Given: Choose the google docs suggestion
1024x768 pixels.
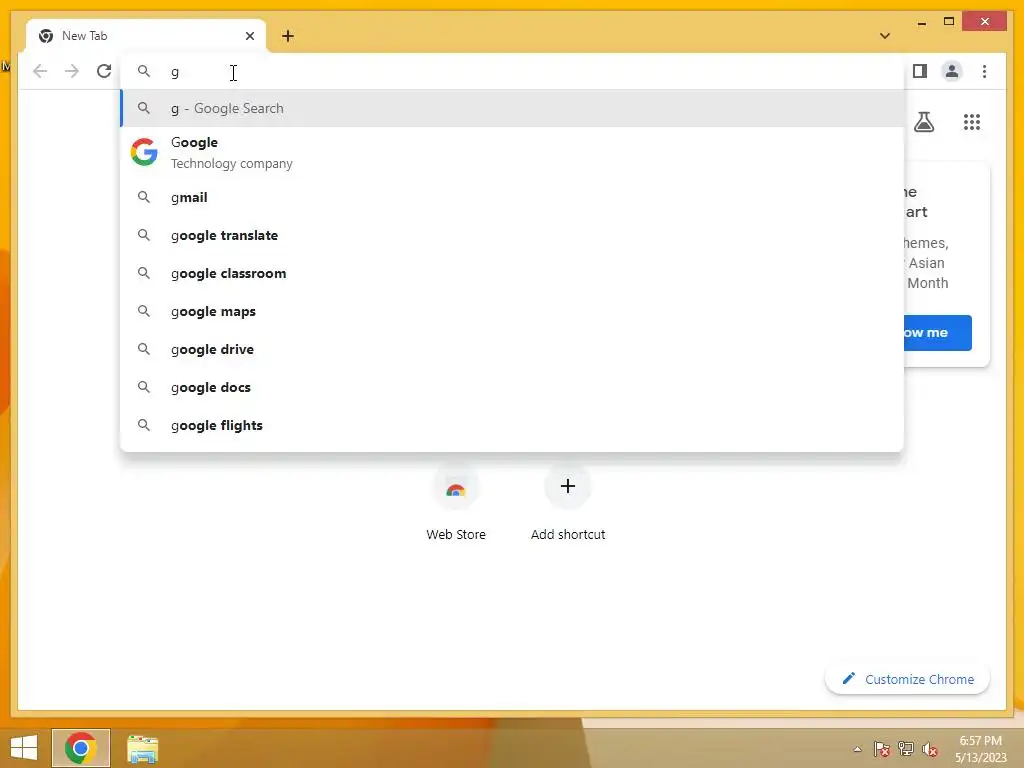Looking at the screenshot, I should (x=513, y=387).
